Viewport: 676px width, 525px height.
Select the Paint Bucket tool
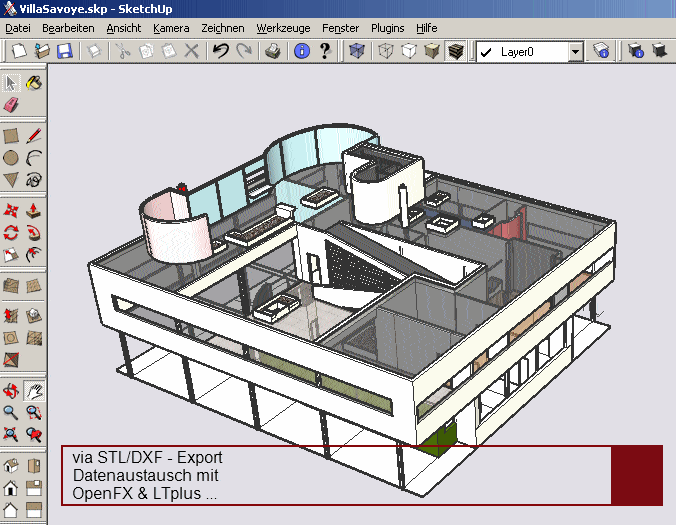[x=34, y=83]
